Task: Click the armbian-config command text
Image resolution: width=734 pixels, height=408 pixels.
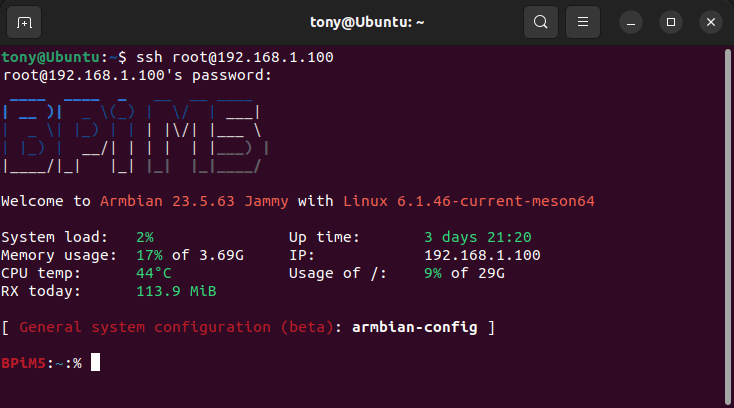Action: tap(414, 327)
